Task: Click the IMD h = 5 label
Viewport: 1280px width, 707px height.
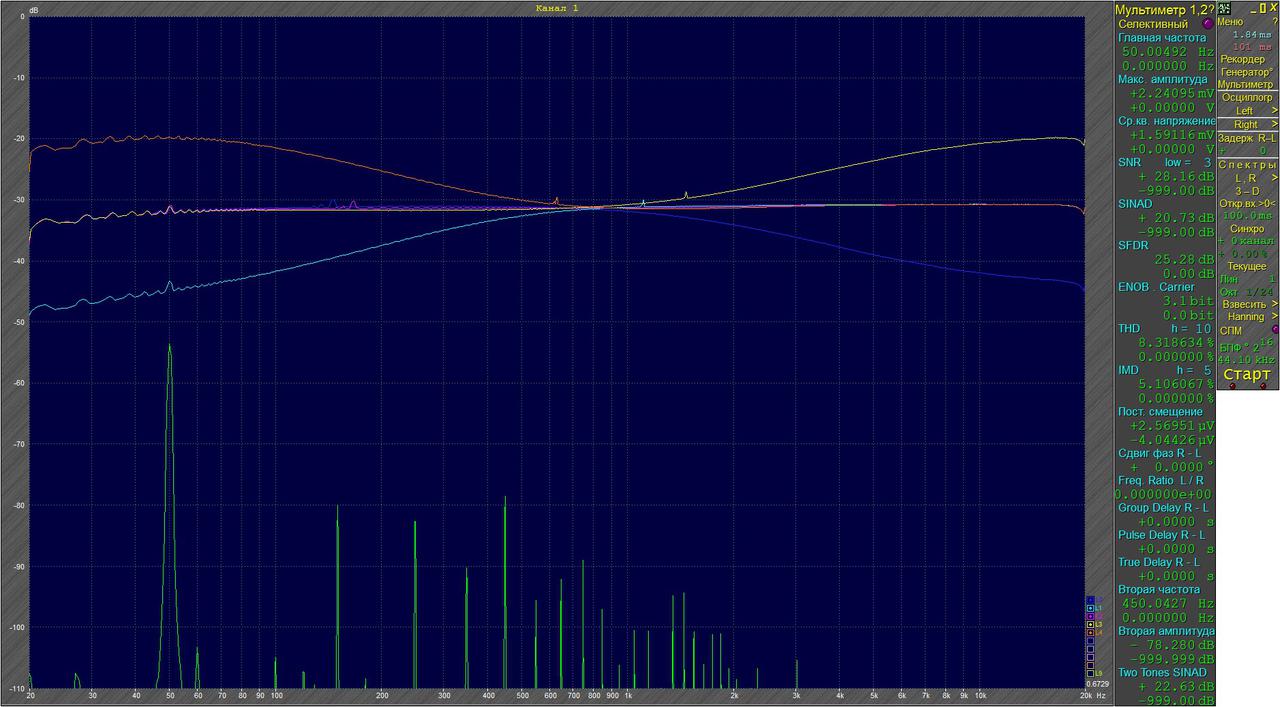Action: coord(1165,370)
